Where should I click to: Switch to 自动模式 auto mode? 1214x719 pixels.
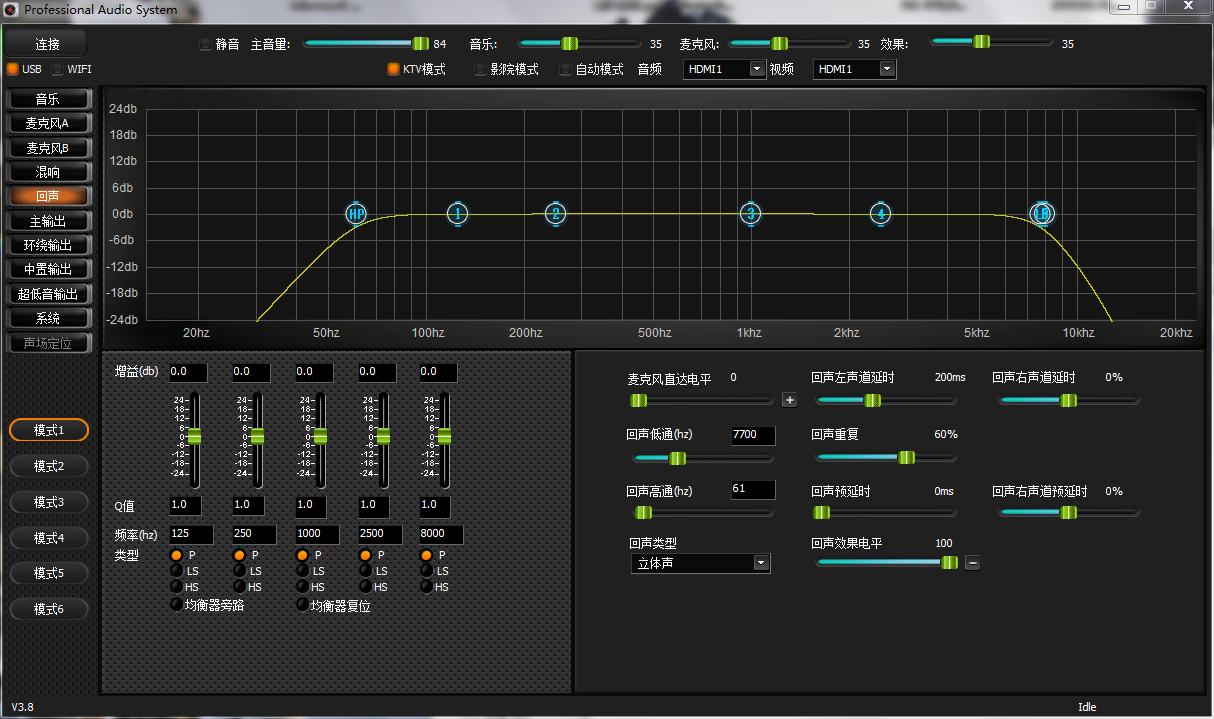566,69
